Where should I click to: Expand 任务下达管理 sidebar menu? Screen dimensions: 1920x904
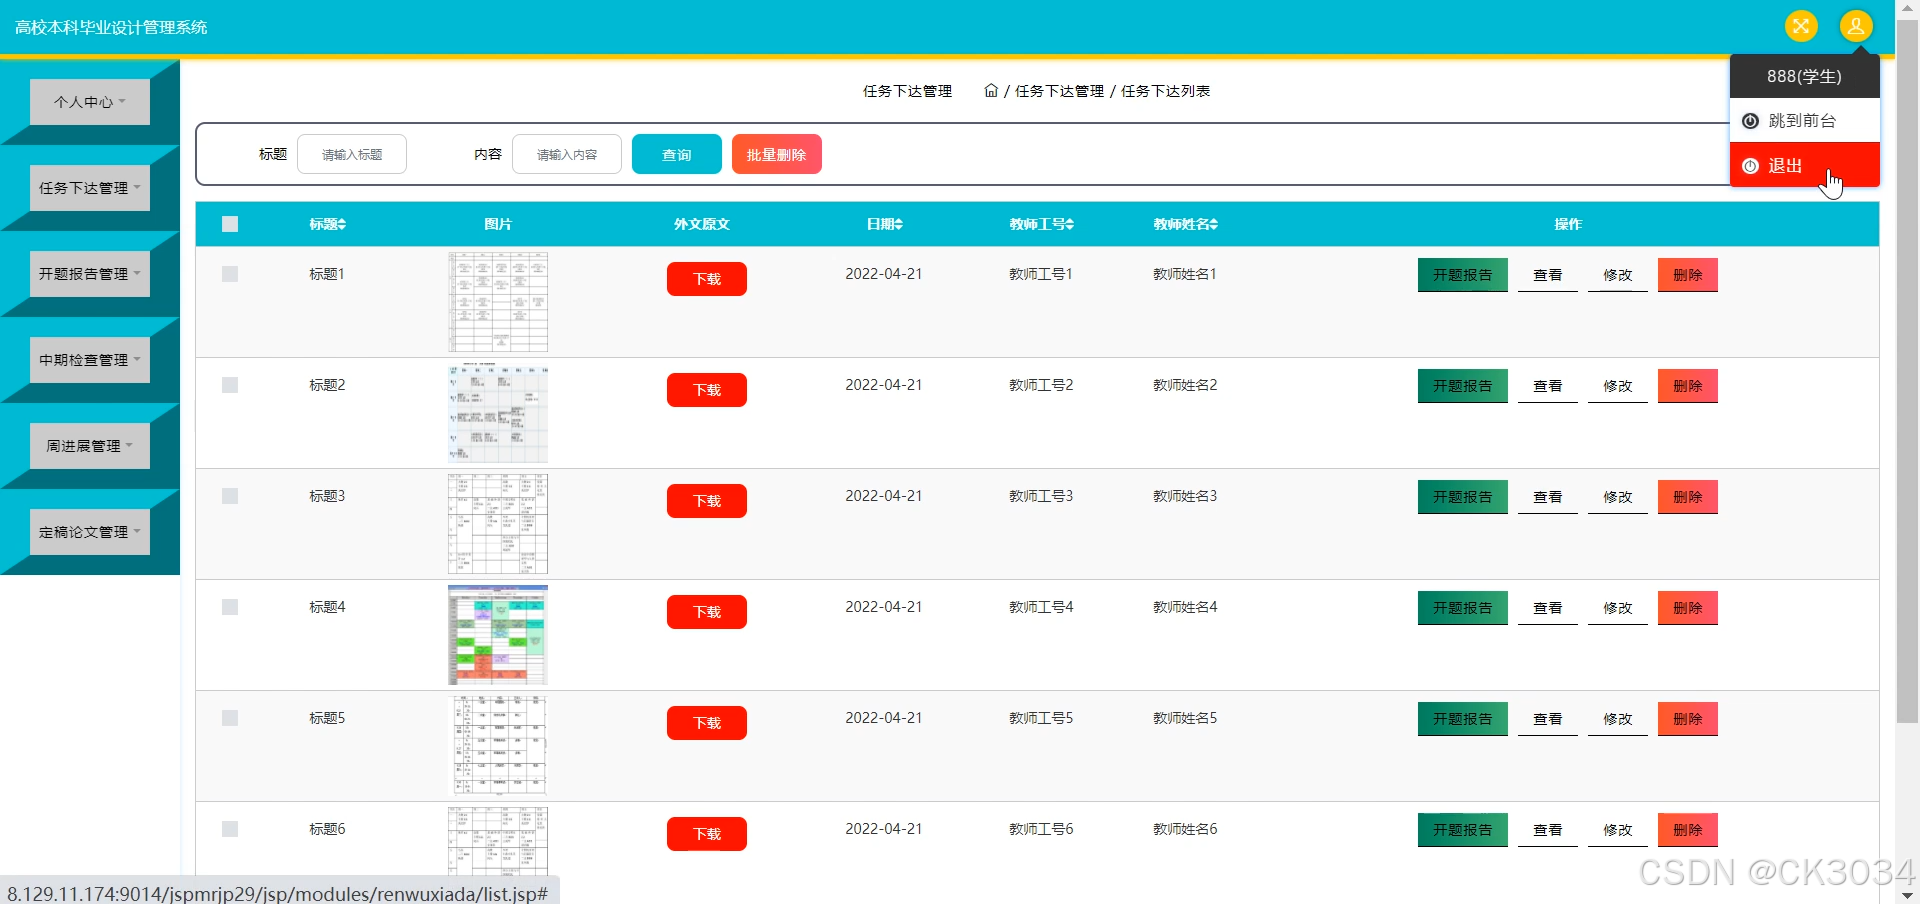(90, 188)
